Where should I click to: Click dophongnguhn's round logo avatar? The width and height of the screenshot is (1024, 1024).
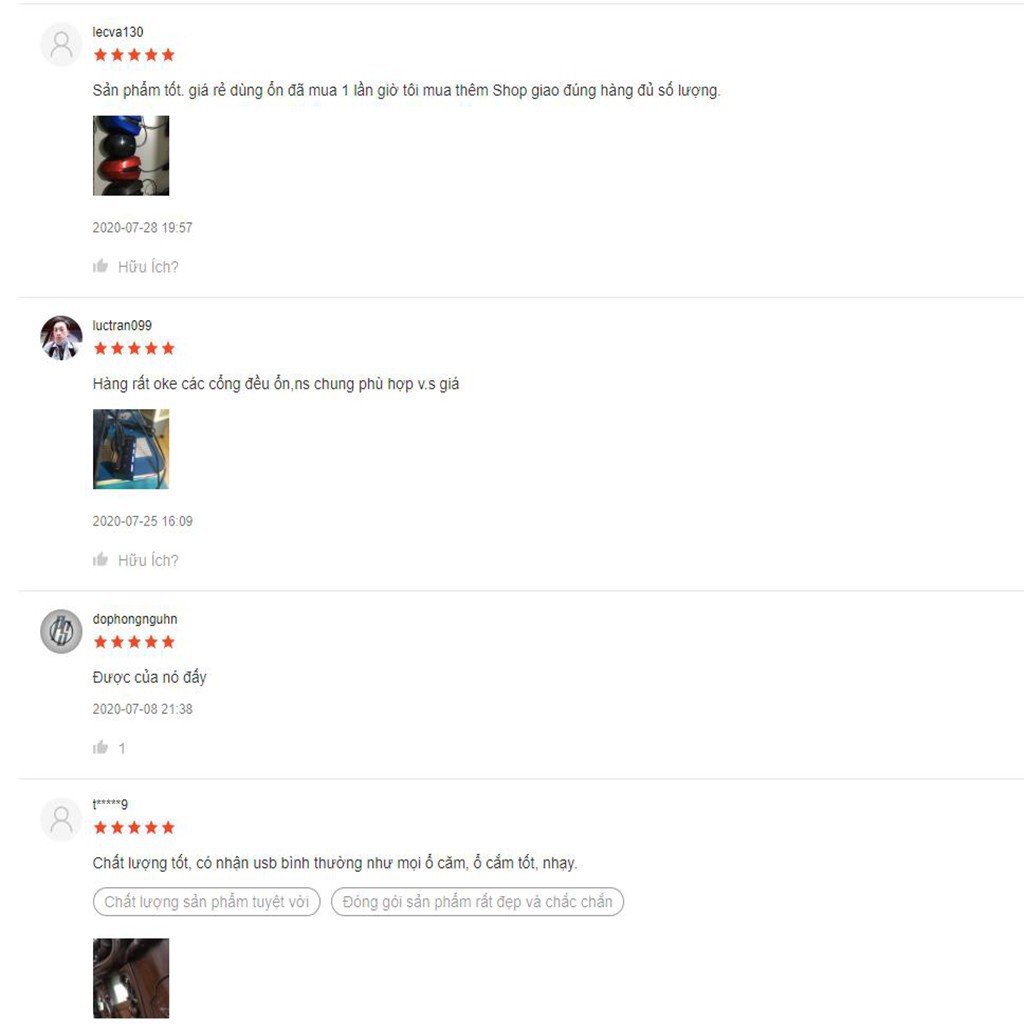[61, 632]
